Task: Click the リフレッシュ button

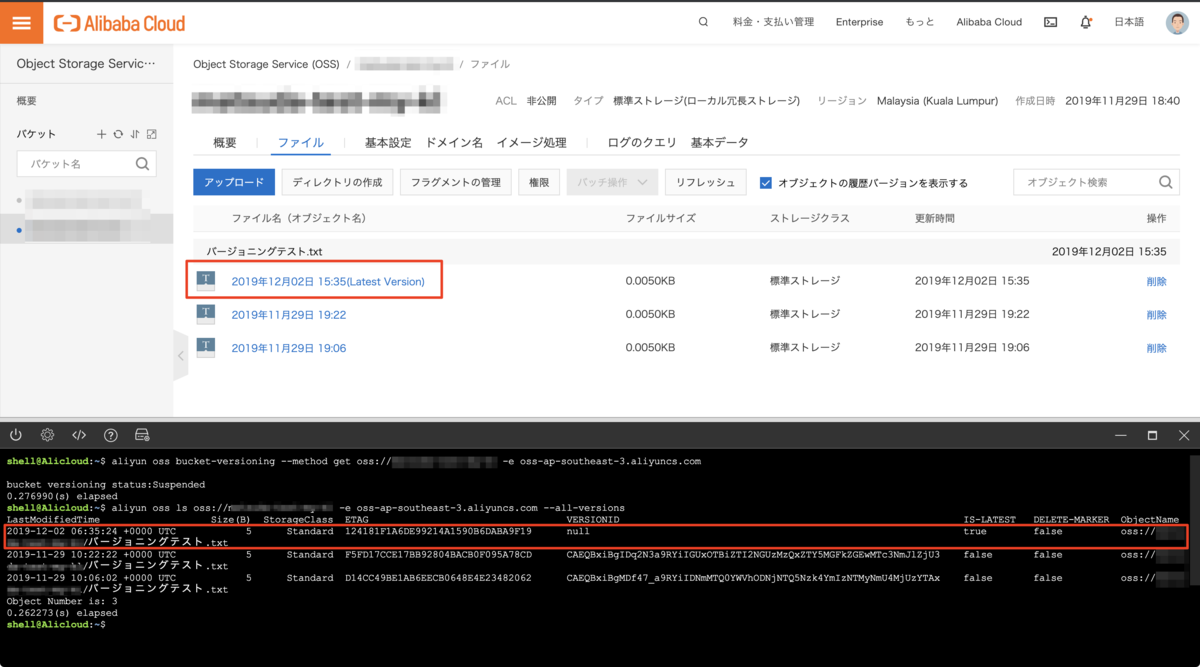Action: tap(705, 182)
